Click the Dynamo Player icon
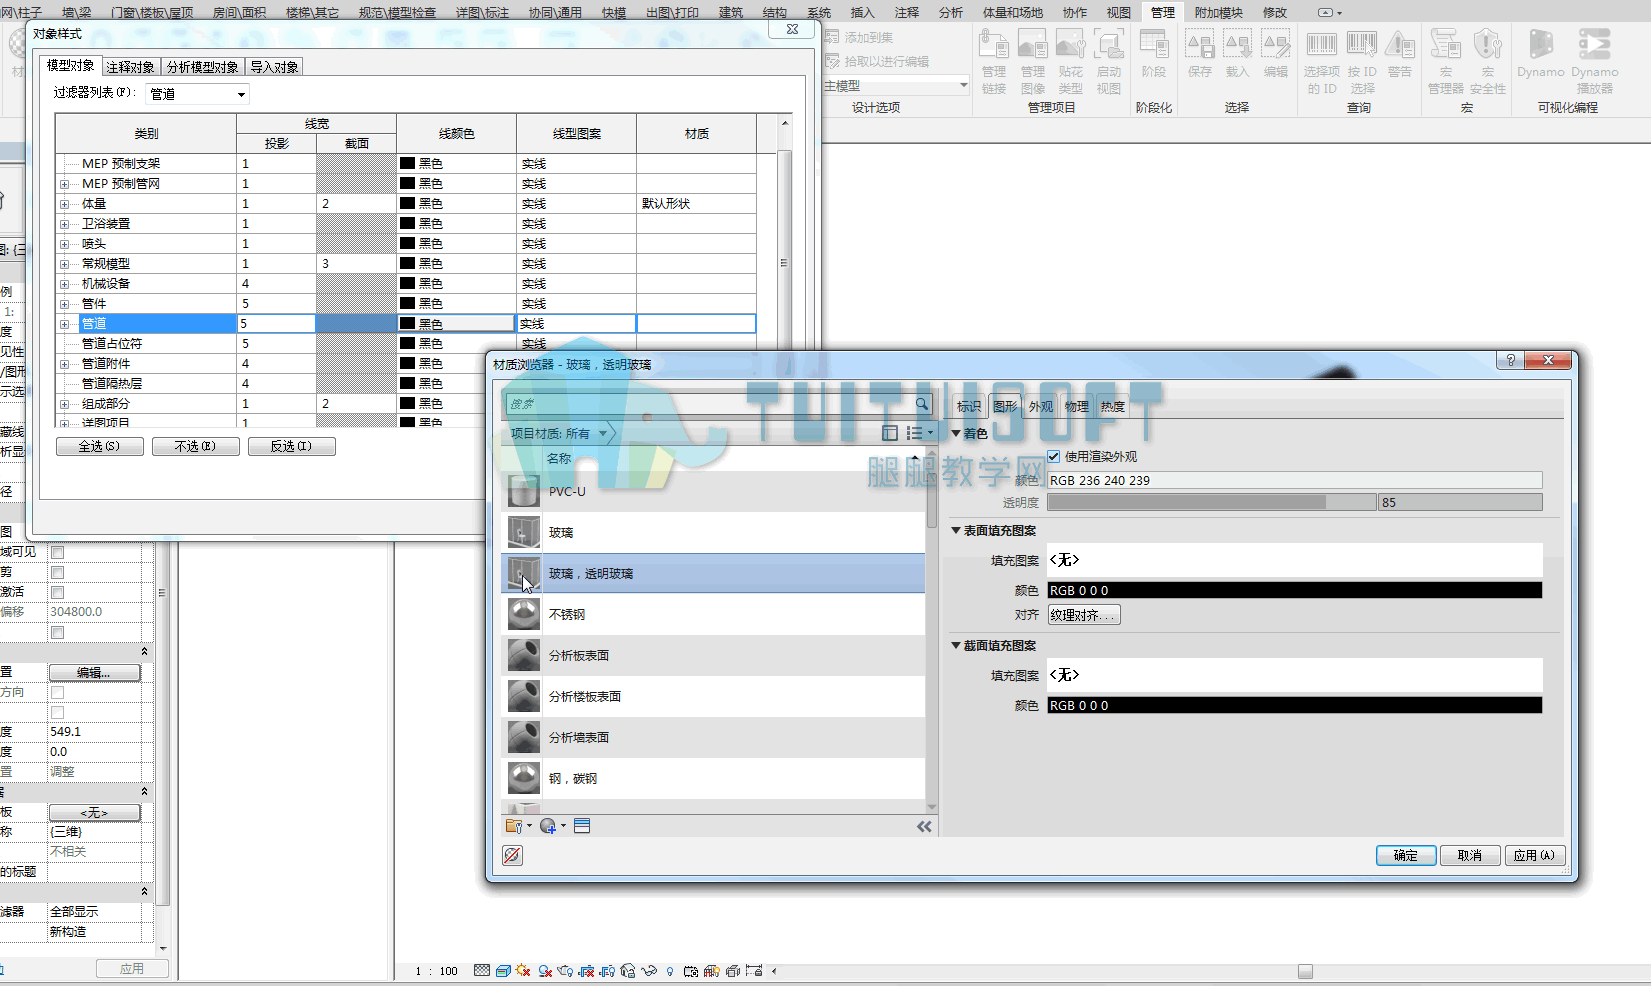The width and height of the screenshot is (1651, 986). [x=1595, y=61]
